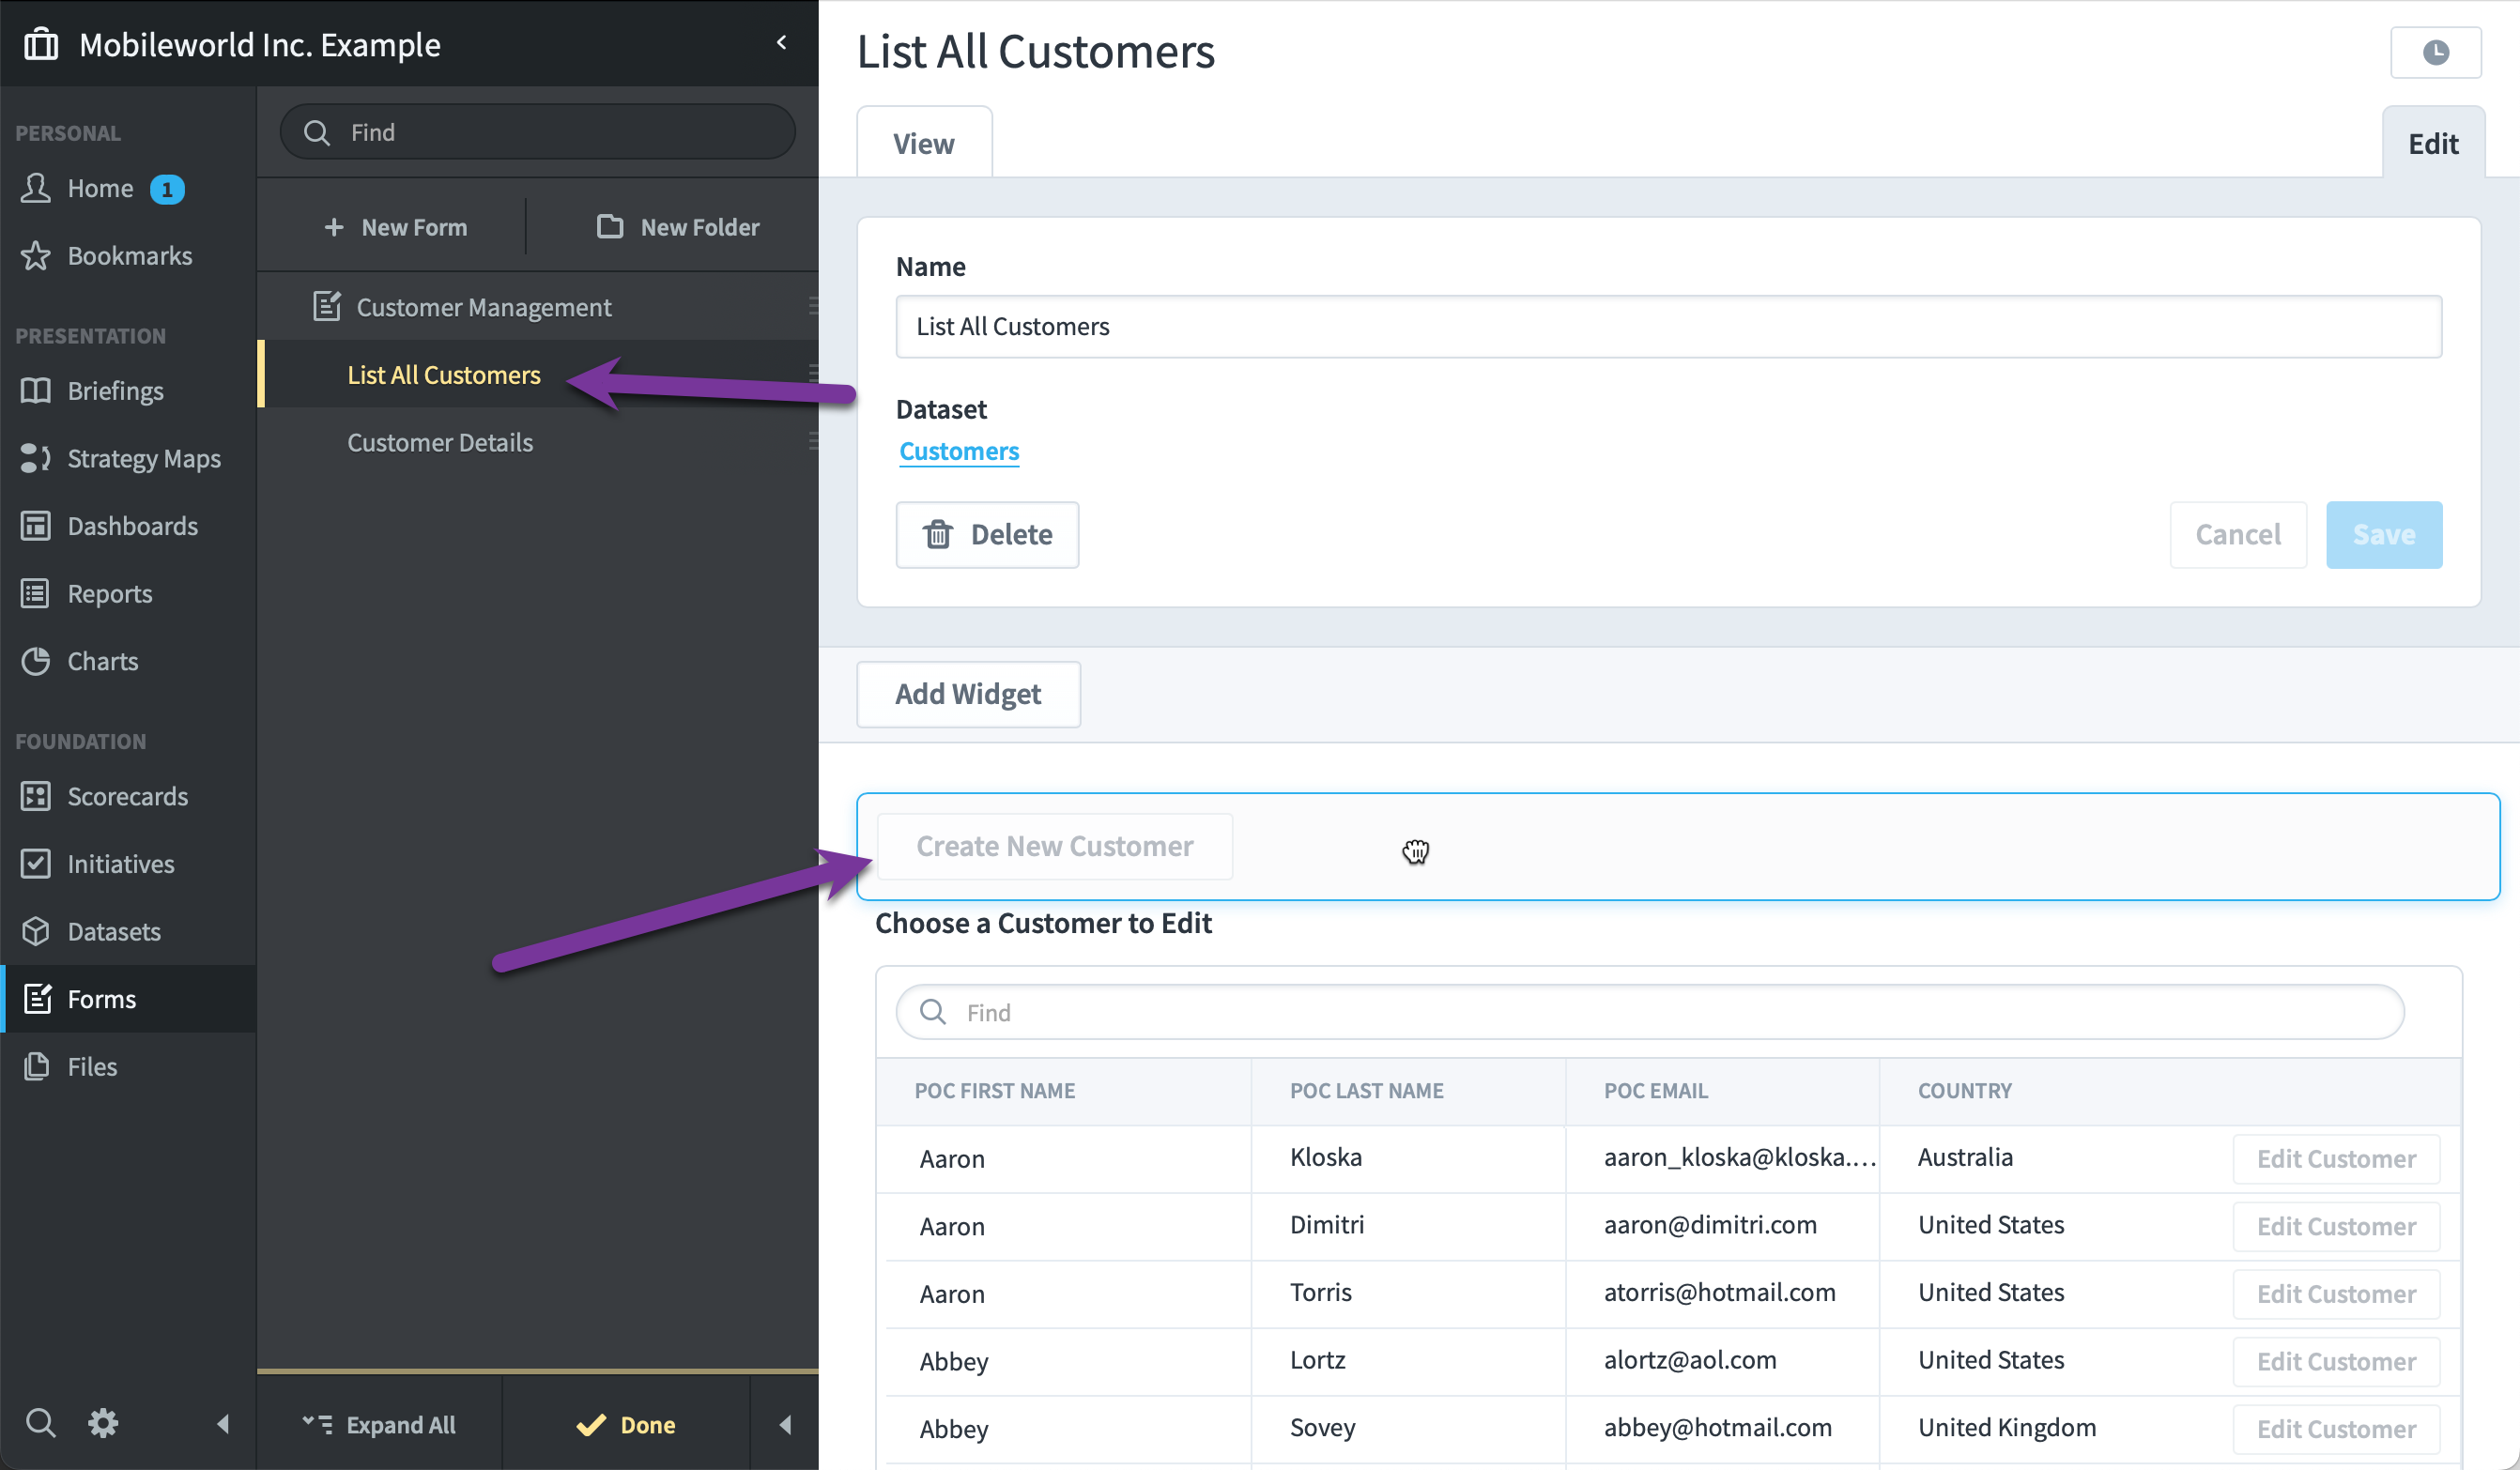Viewport: 2520px width, 1470px height.
Task: Click Expand All in forms panel
Action: [379, 1424]
